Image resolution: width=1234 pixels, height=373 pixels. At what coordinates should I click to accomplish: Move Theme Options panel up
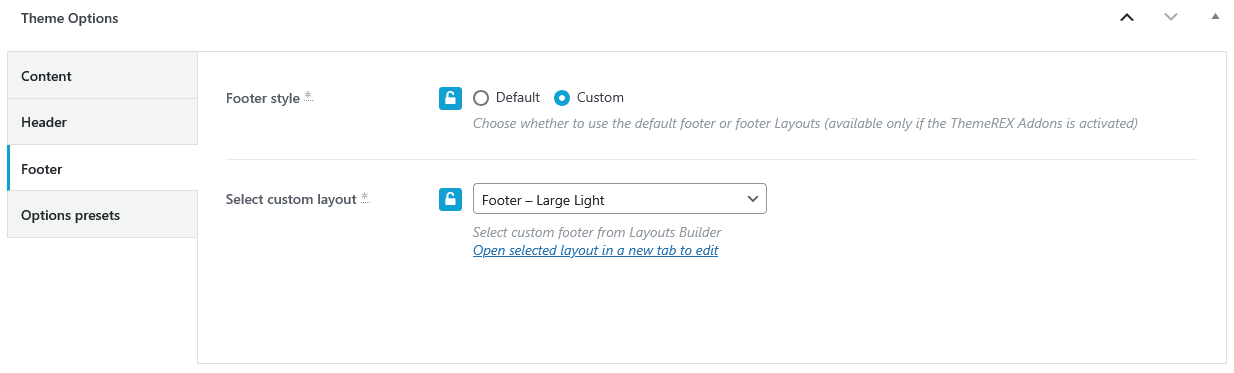coord(1127,18)
